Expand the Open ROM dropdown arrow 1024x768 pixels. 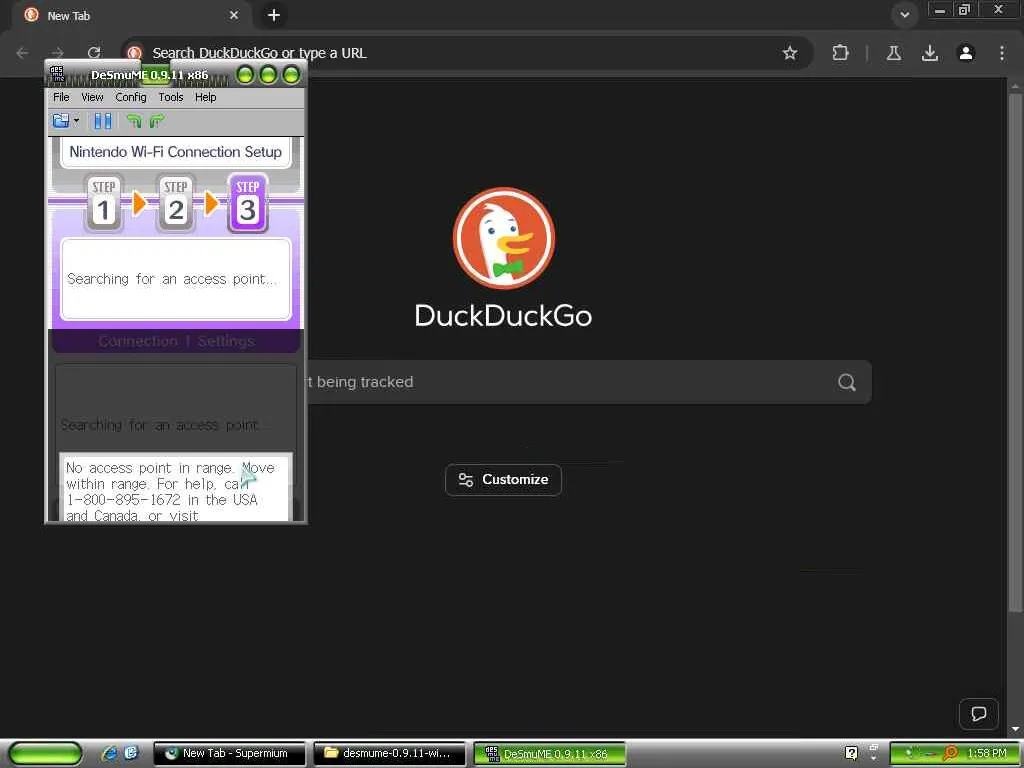(x=76, y=121)
